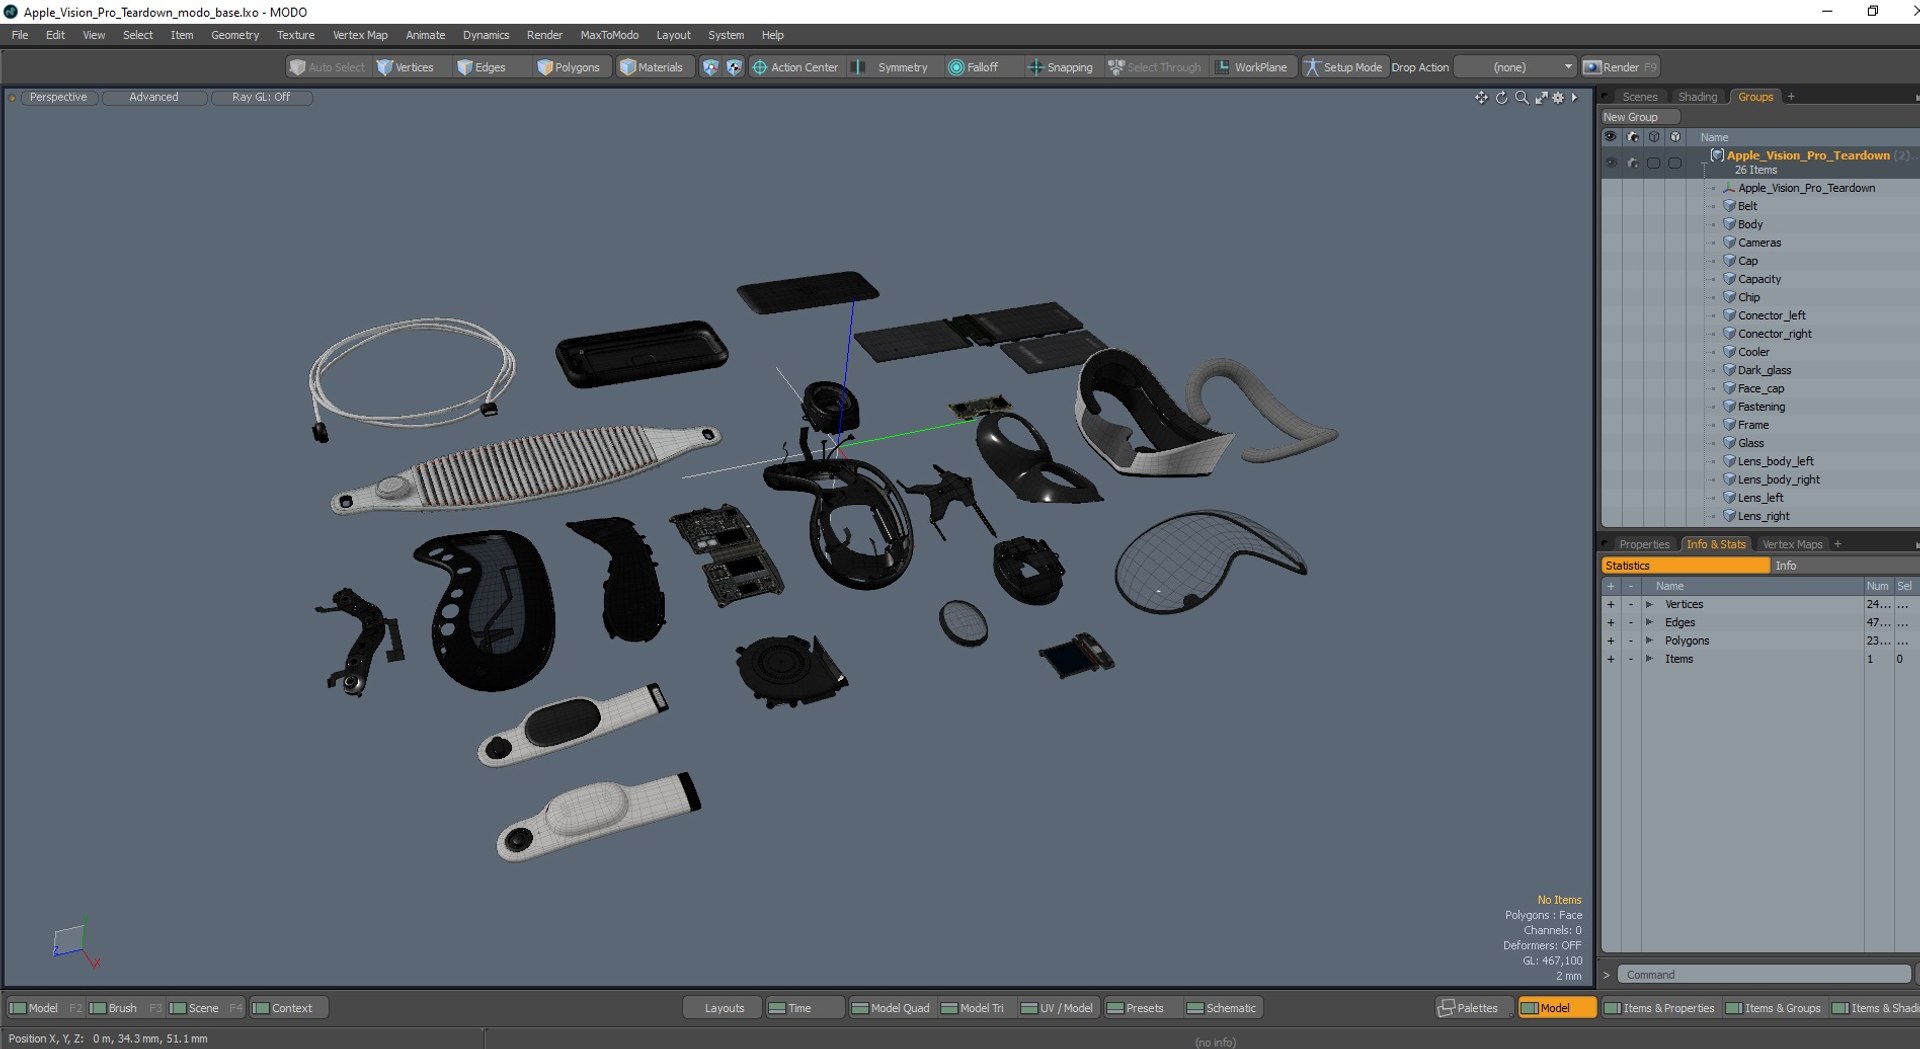Screen dimensions: 1920x1049
Task: Click the mesh icon beside Belt
Action: [1729, 206]
